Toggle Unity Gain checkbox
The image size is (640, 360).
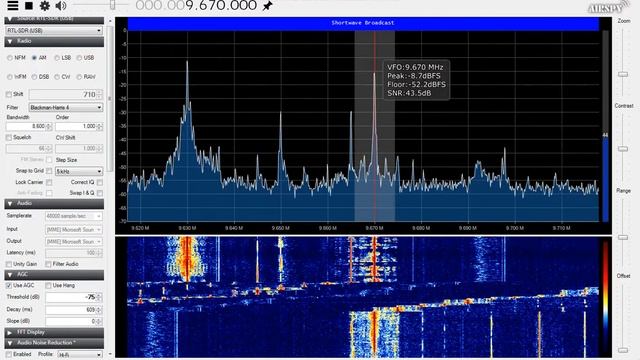9,264
